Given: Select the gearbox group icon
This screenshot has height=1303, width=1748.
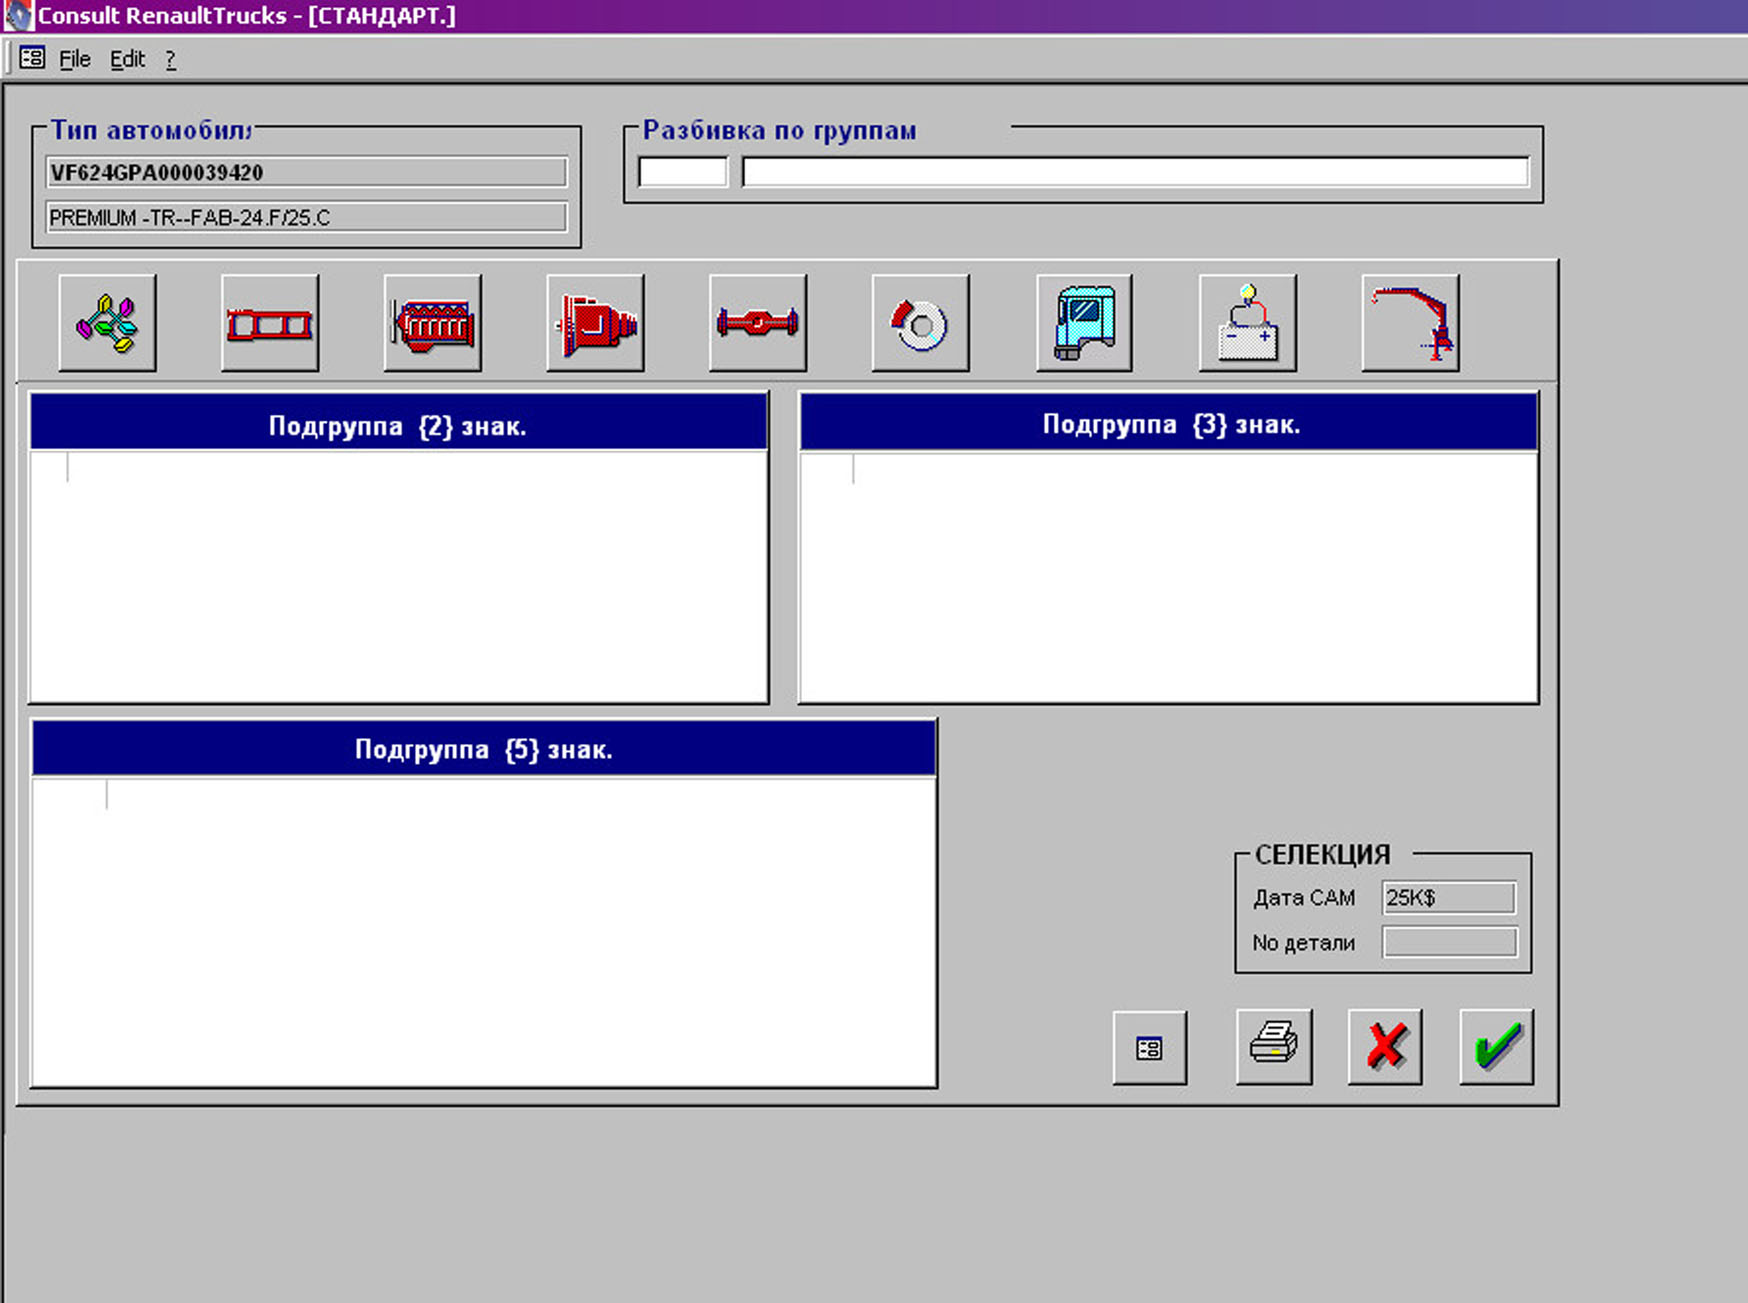Looking at the screenshot, I should coord(596,324).
